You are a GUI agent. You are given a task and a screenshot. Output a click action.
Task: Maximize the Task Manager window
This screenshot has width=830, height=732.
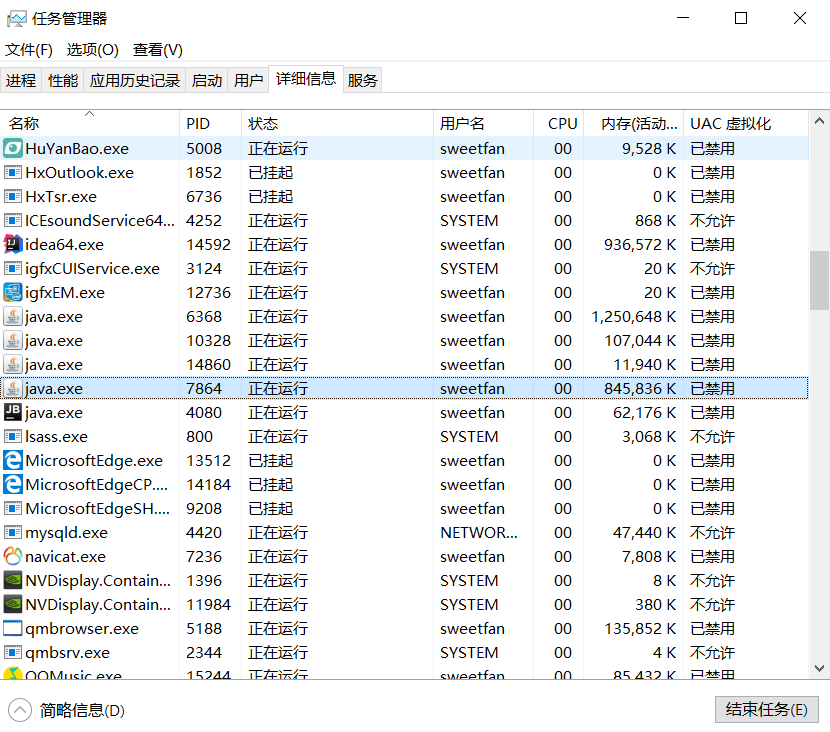tap(741, 19)
